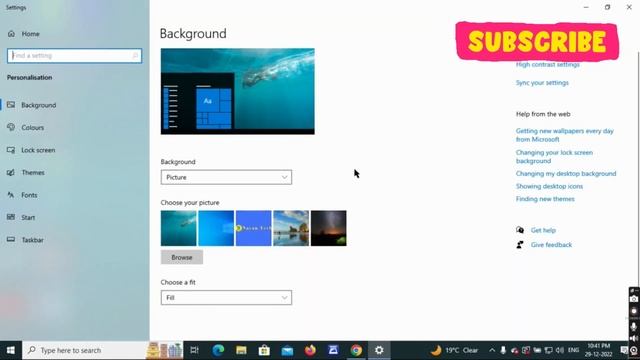Click the Give feedback person icon
The image size is (640, 360).
pyautogui.click(x=520, y=244)
